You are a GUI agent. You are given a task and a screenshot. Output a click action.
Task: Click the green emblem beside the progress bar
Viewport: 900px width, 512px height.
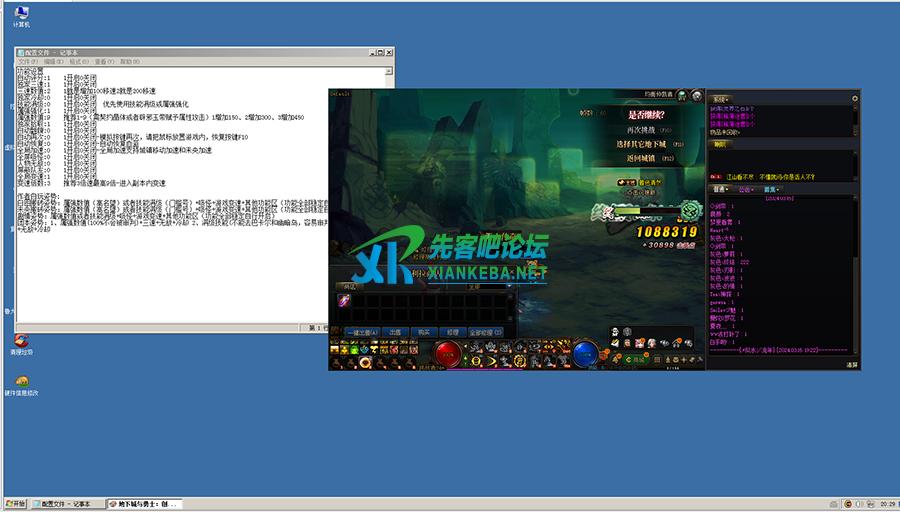(691, 210)
